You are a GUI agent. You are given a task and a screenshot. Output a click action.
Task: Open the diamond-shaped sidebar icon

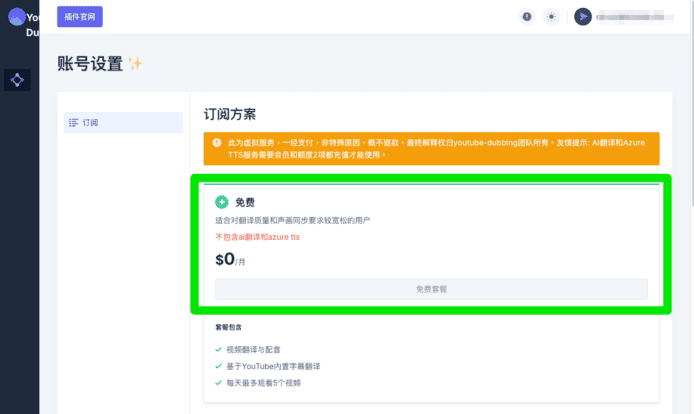point(17,80)
